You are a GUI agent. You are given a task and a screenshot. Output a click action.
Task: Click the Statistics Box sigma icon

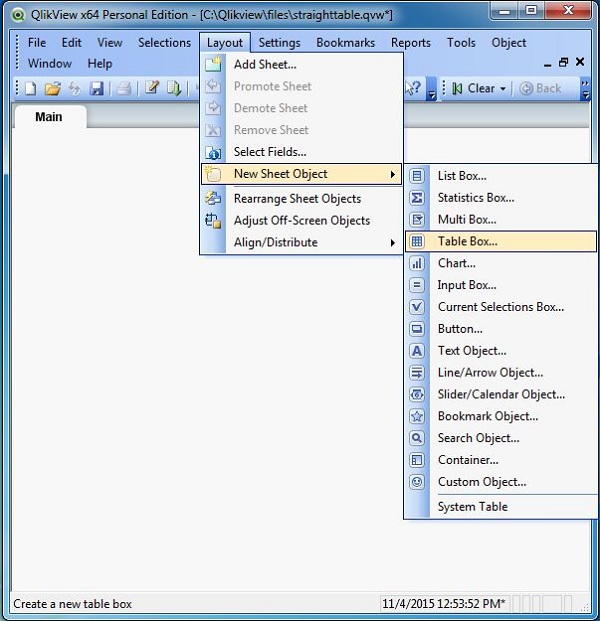[x=417, y=198]
